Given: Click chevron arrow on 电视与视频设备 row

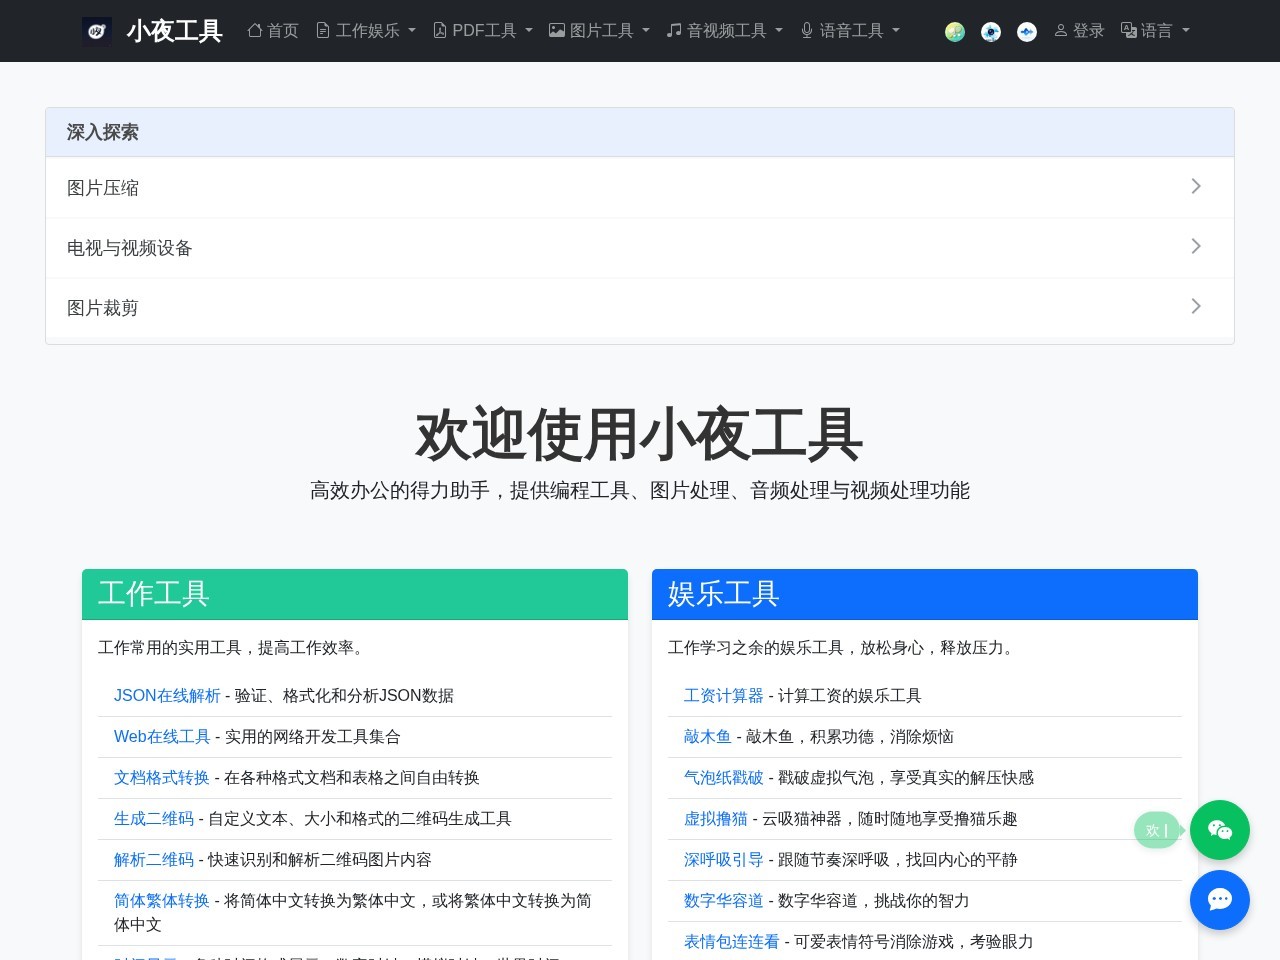Looking at the screenshot, I should coord(1196,247).
